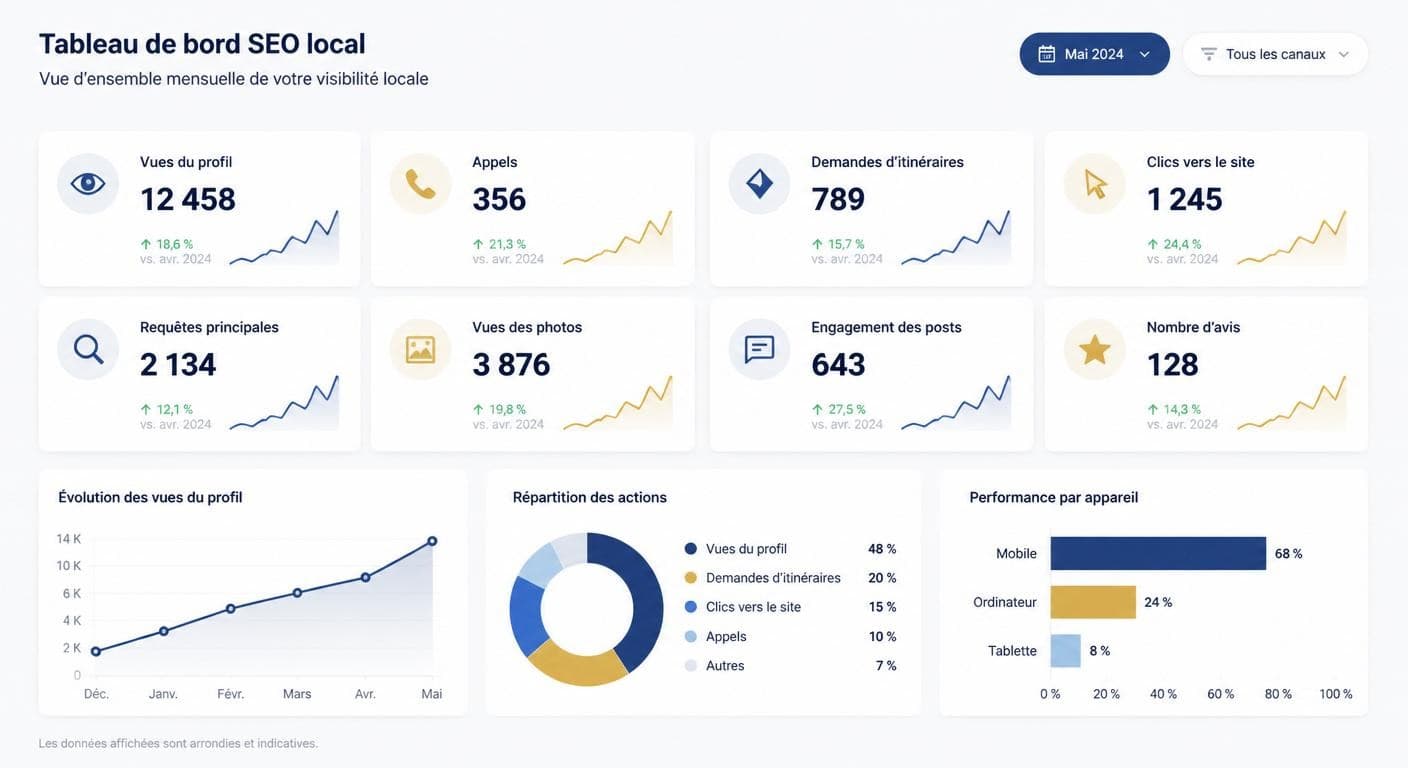Click the Mai data point on the line chart
The width and height of the screenshot is (1408, 768).
coord(432,541)
